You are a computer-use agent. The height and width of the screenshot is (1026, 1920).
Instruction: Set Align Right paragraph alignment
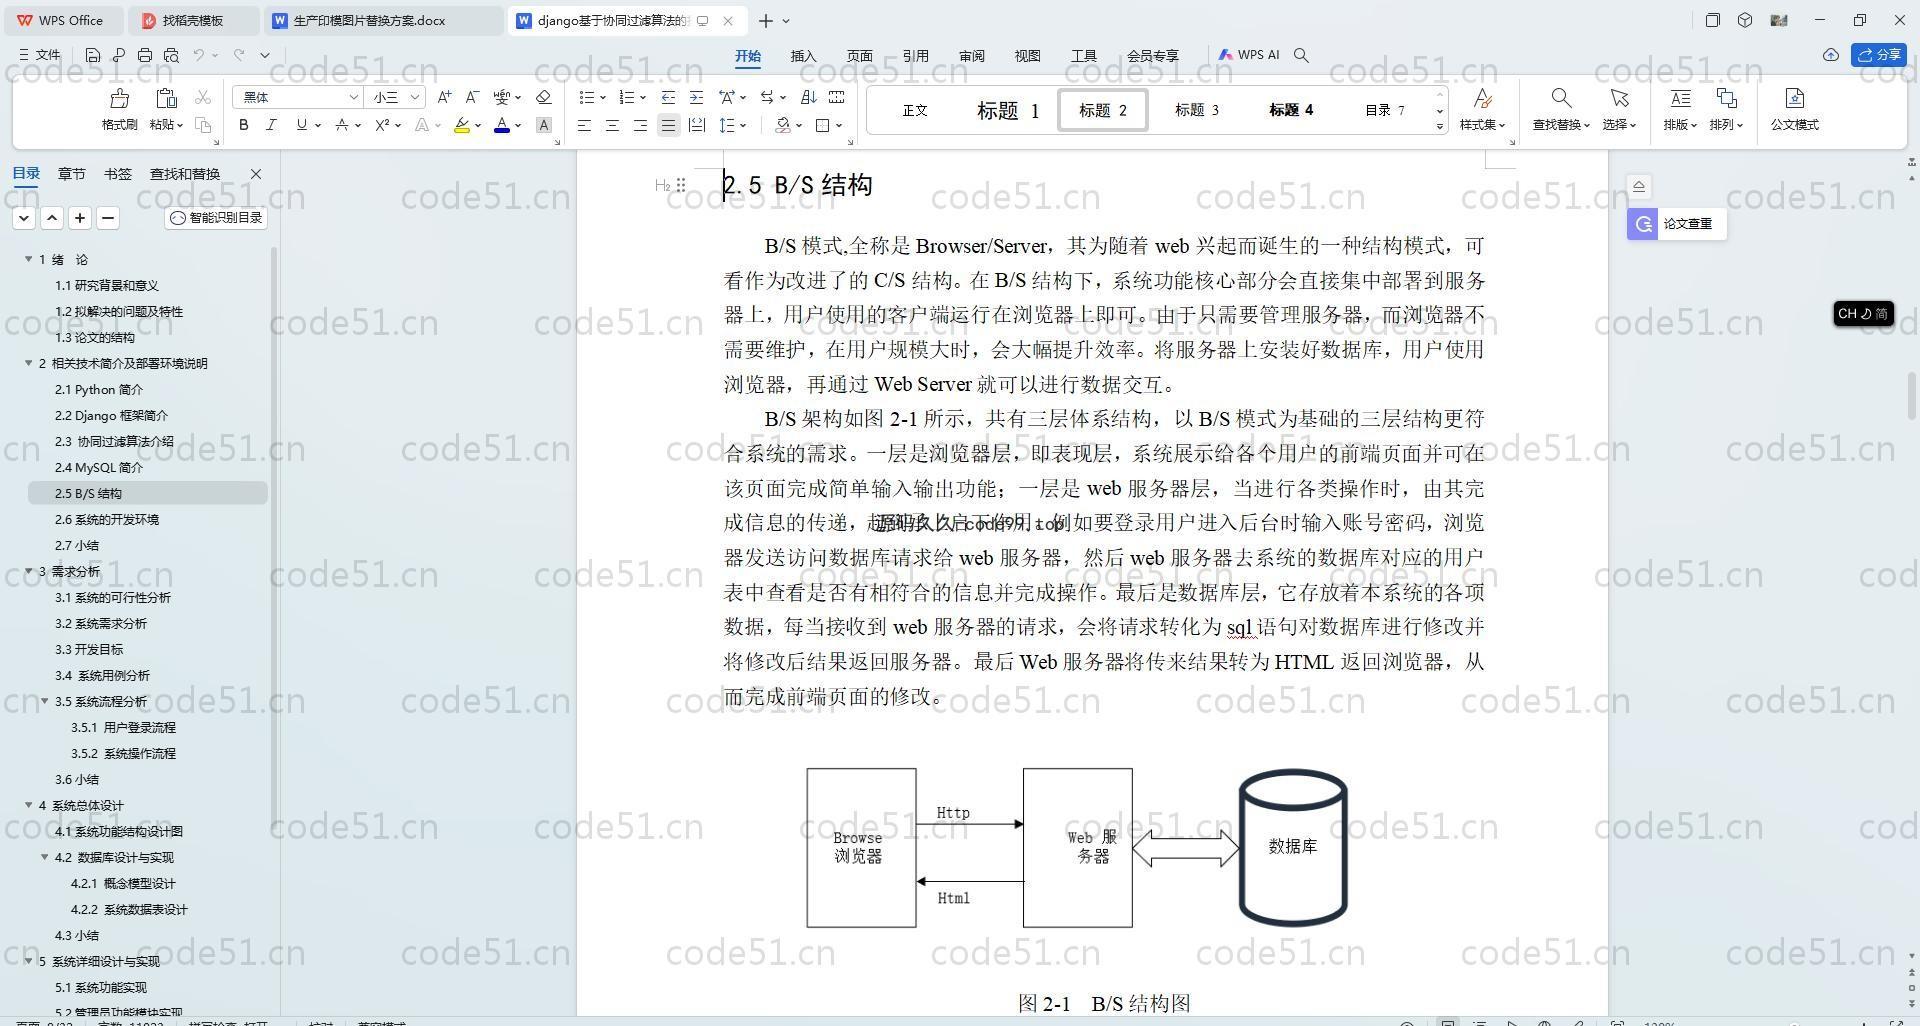point(640,125)
